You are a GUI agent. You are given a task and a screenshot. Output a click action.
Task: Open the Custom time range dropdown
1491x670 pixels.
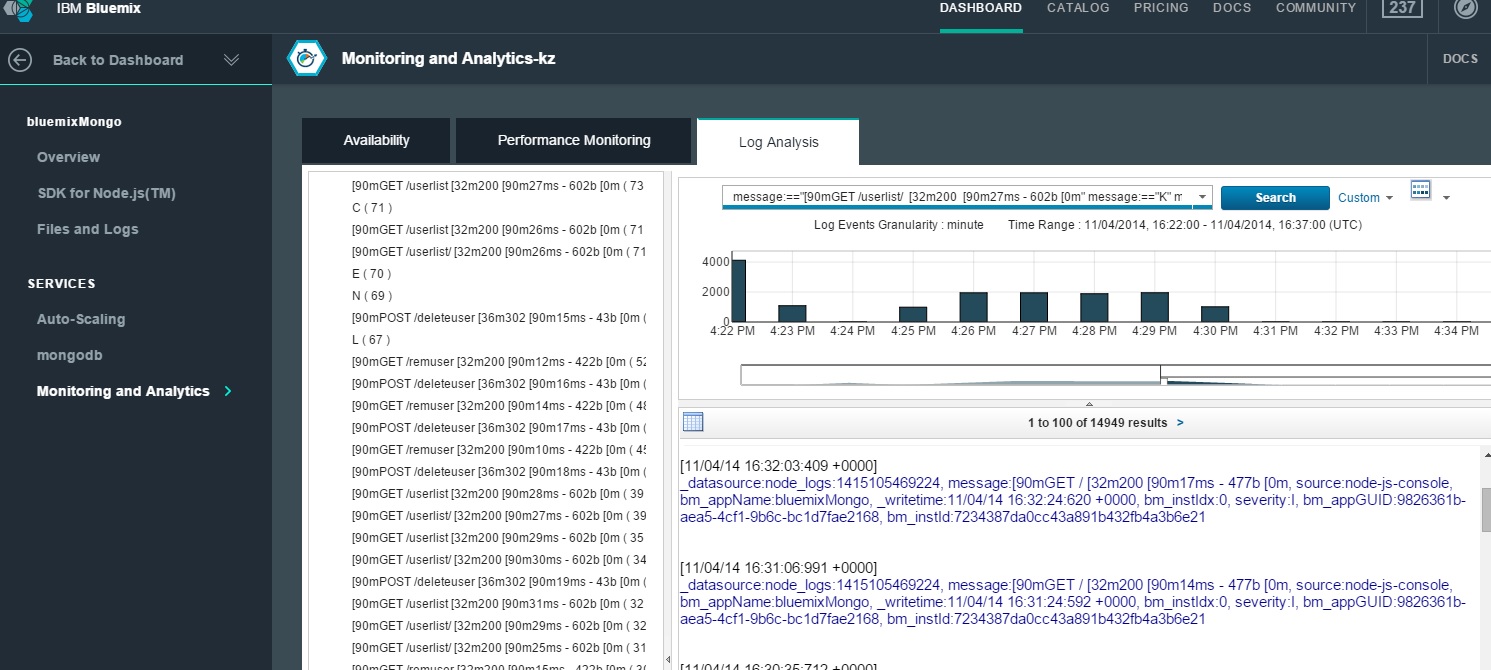[1365, 198]
